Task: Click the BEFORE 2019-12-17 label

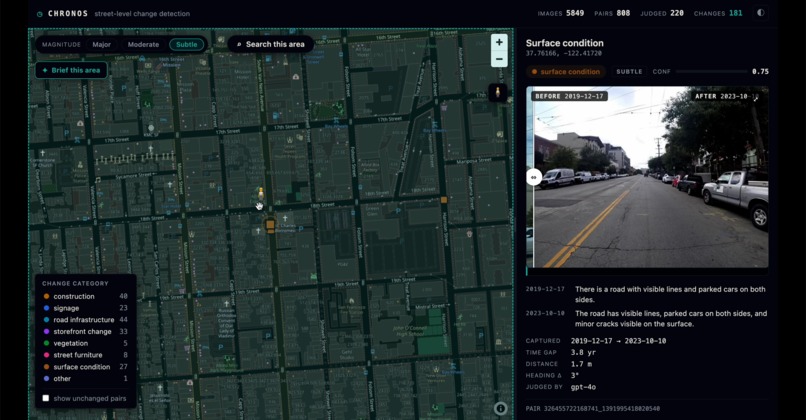Action: 570,96
